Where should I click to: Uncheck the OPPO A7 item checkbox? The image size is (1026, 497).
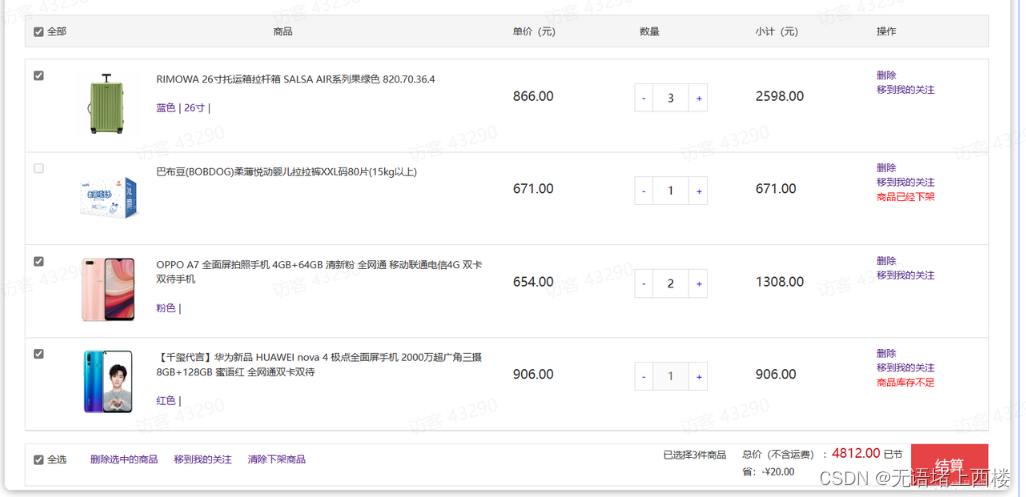point(39,262)
